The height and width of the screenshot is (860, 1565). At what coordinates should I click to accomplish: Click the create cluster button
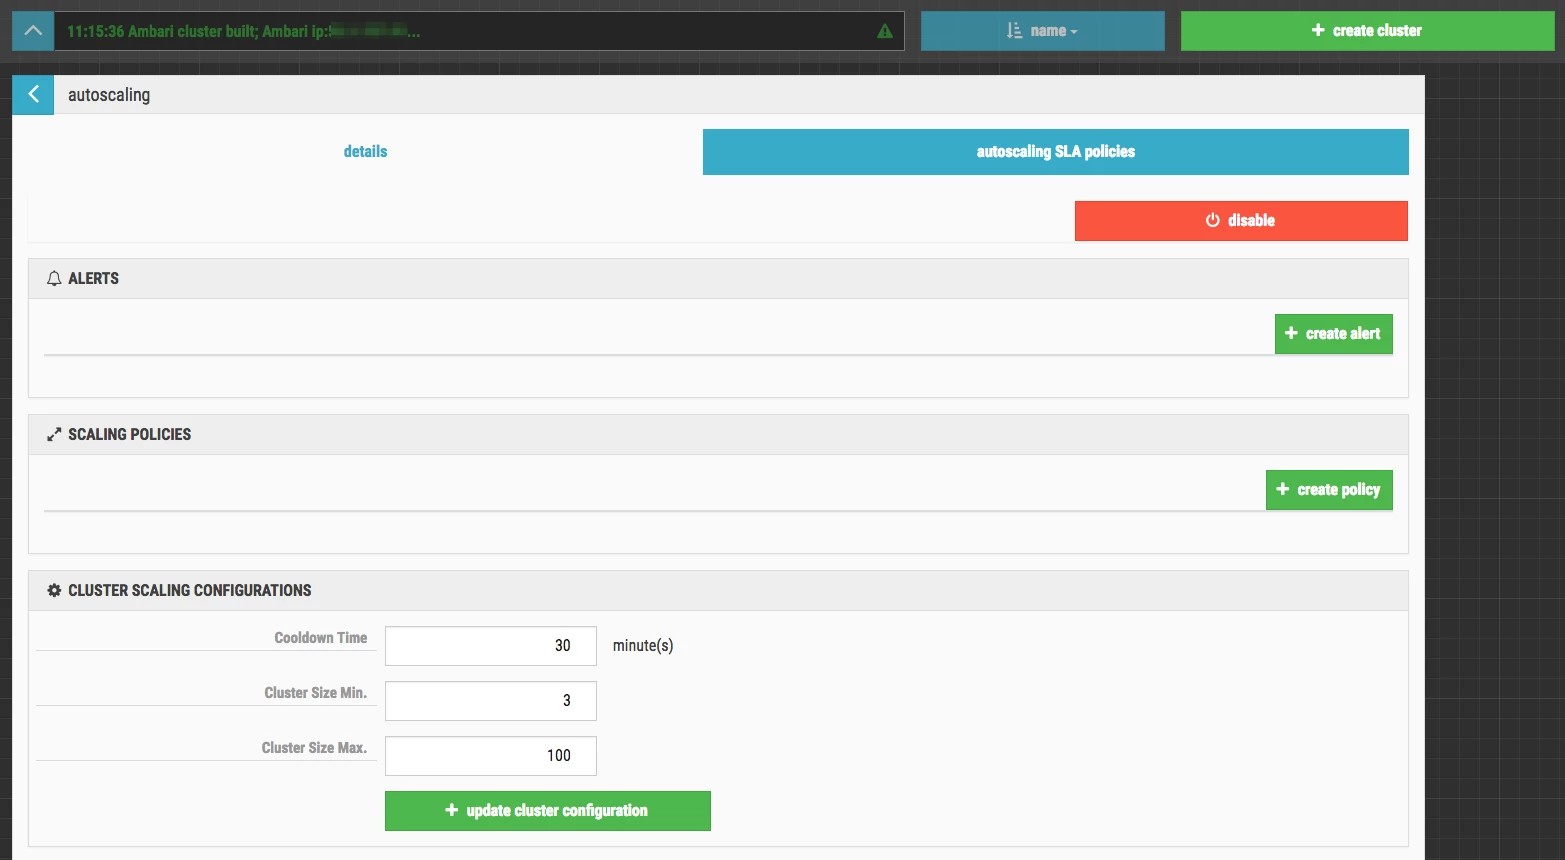tap(1367, 31)
